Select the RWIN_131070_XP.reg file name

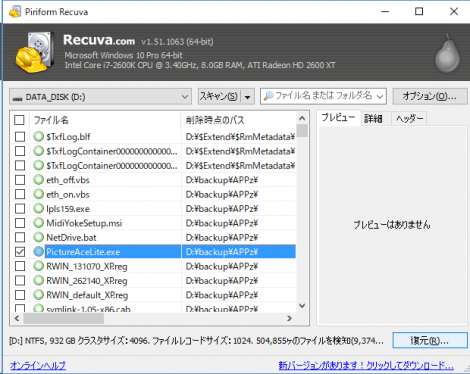(87, 266)
